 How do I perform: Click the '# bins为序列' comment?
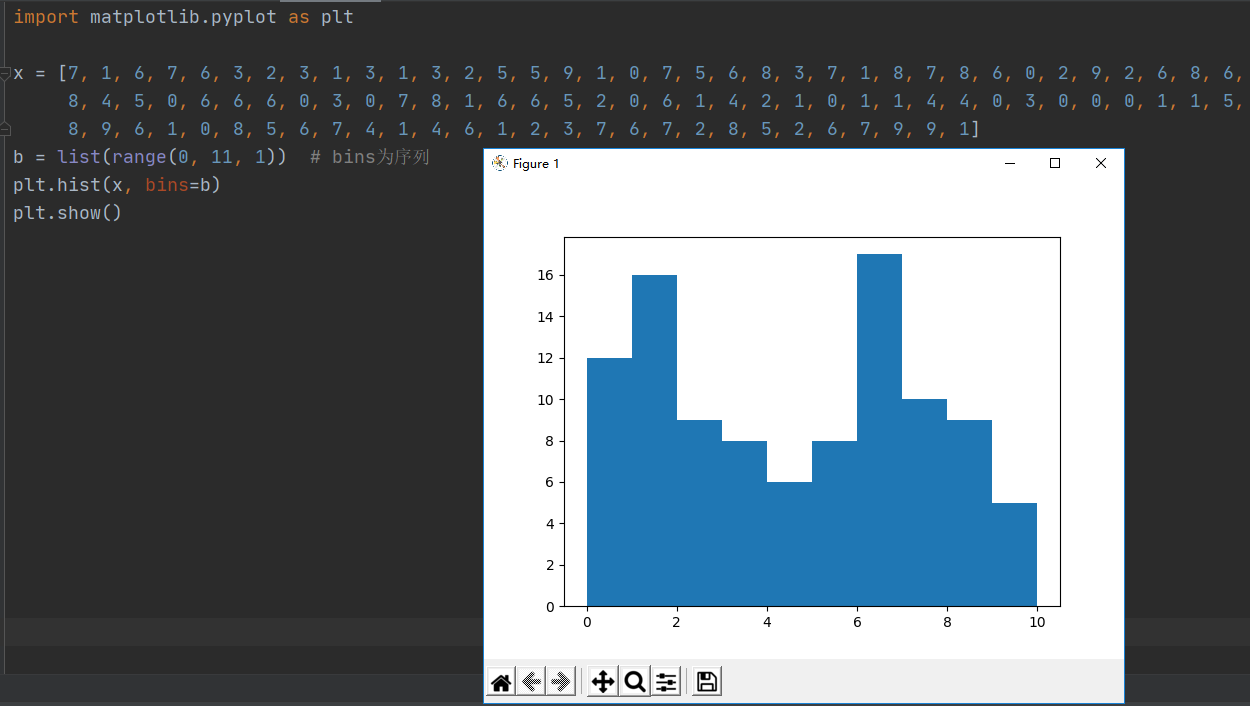point(369,157)
